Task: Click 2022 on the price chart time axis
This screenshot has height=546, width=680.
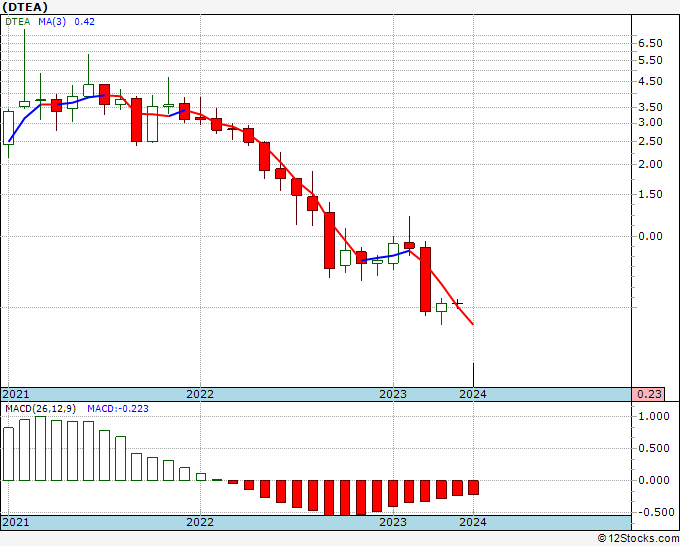Action: coord(200,394)
